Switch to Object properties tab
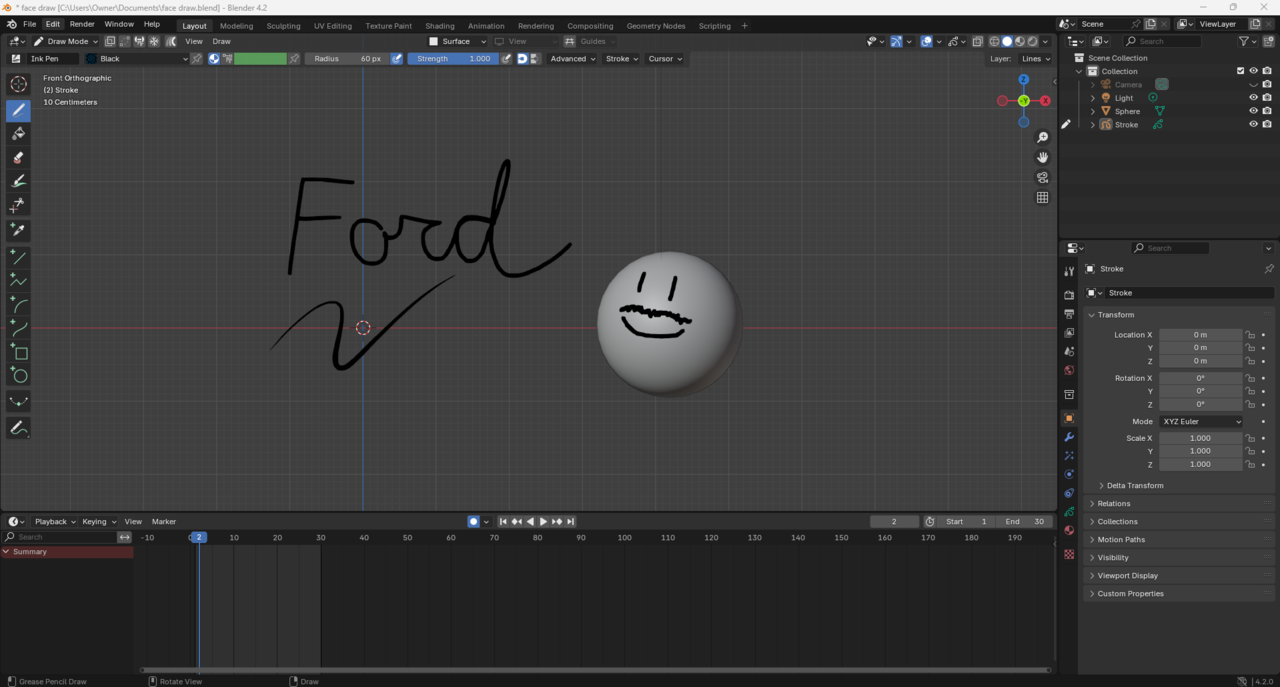The width and height of the screenshot is (1280, 687). click(1067, 417)
